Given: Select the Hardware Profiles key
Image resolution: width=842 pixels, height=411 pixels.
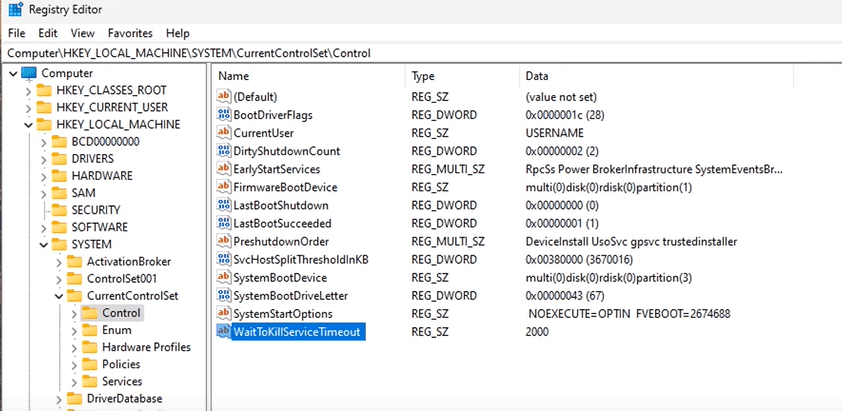Looking at the screenshot, I should click(146, 347).
